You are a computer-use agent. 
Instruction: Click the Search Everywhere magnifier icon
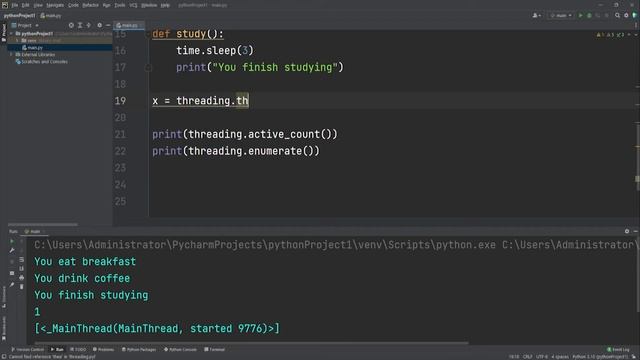click(x=618, y=16)
